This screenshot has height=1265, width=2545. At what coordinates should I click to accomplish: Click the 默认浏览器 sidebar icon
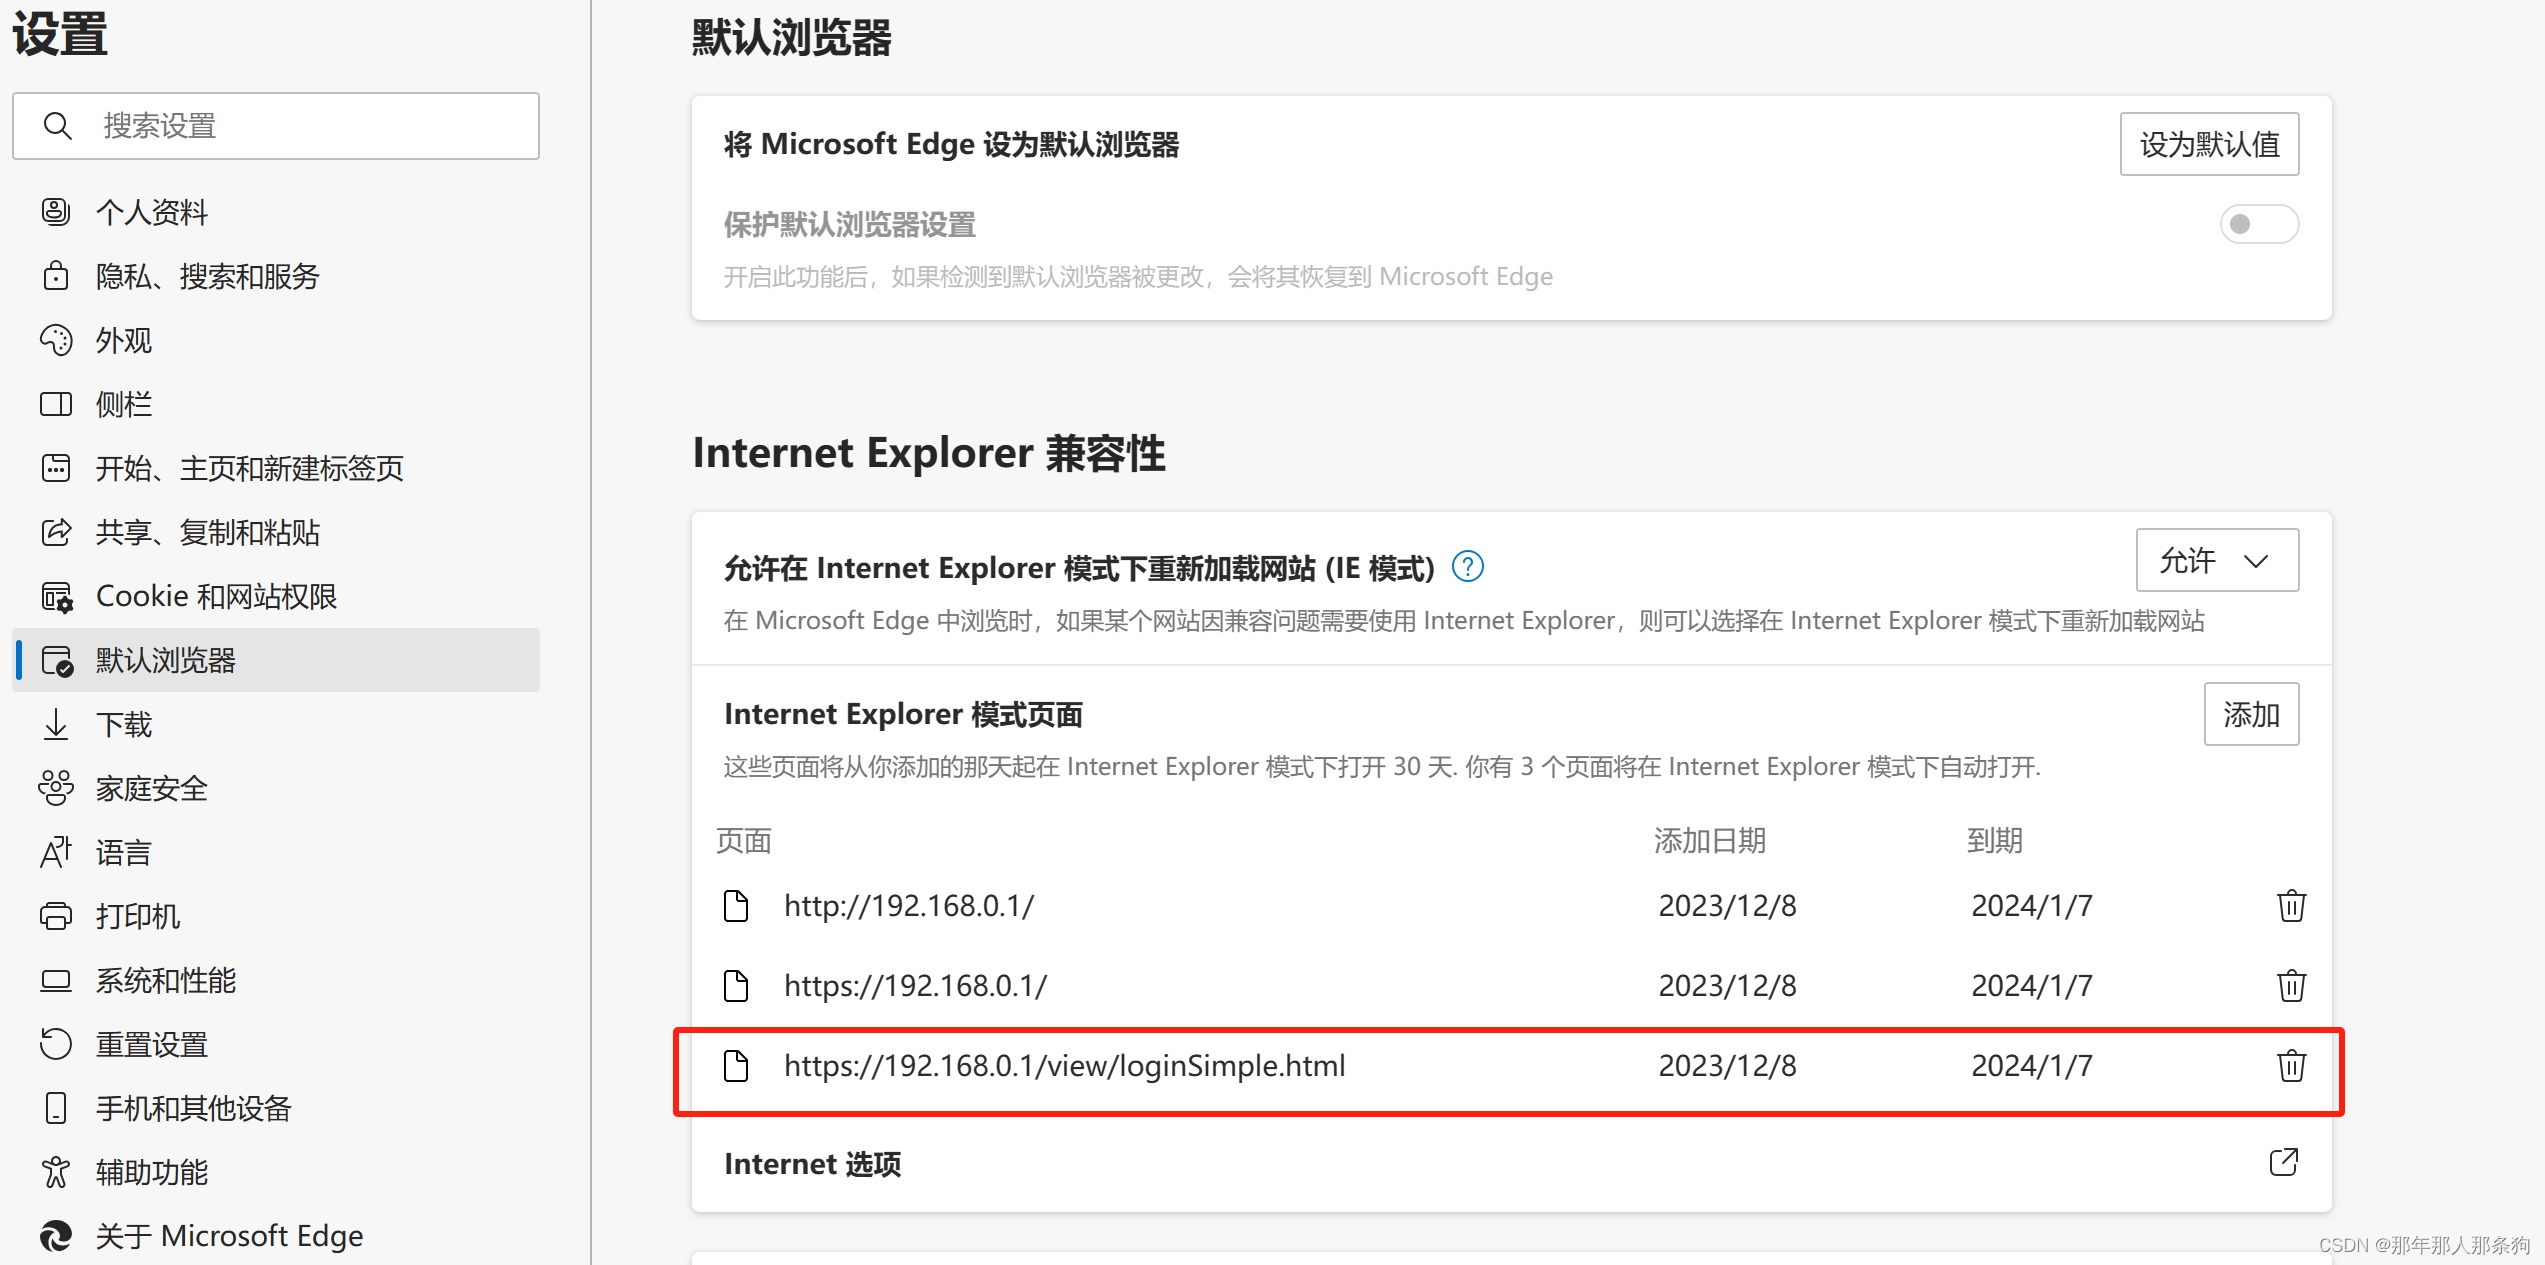click(x=57, y=661)
